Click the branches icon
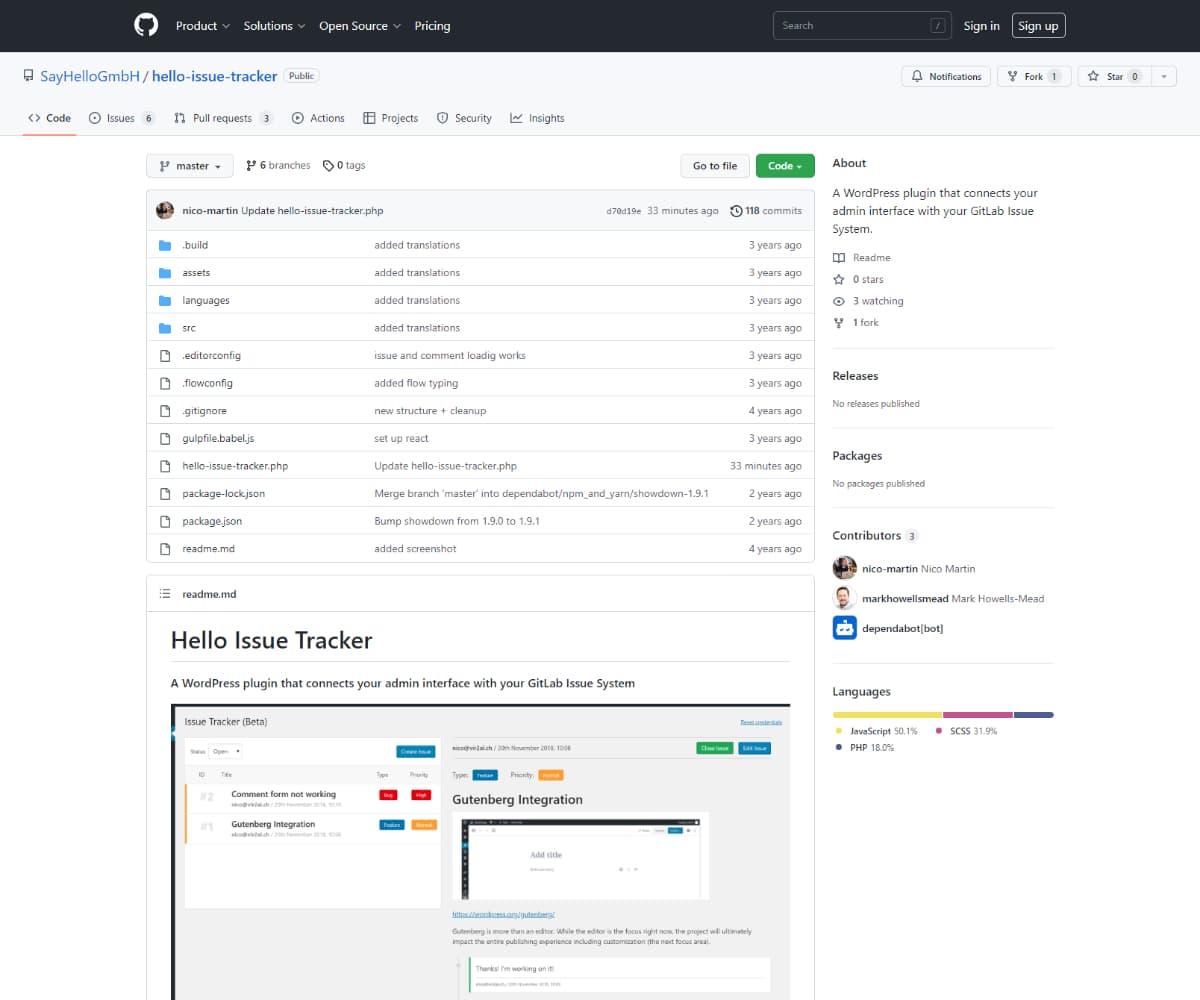Screen dimensions: 1200x1000 coord(251,166)
